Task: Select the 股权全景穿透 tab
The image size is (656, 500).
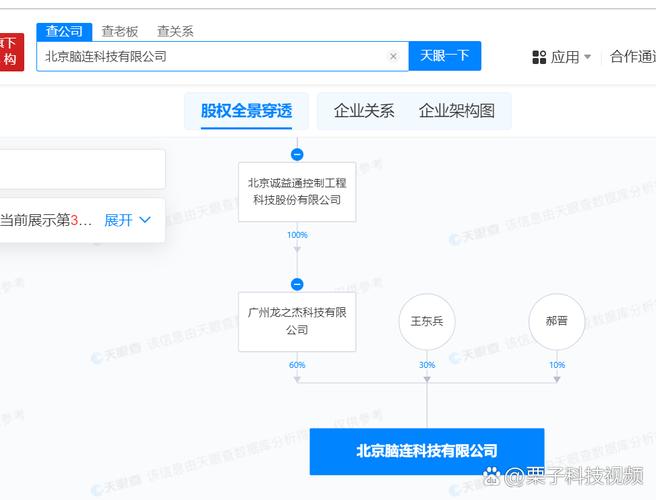Action: point(246,111)
